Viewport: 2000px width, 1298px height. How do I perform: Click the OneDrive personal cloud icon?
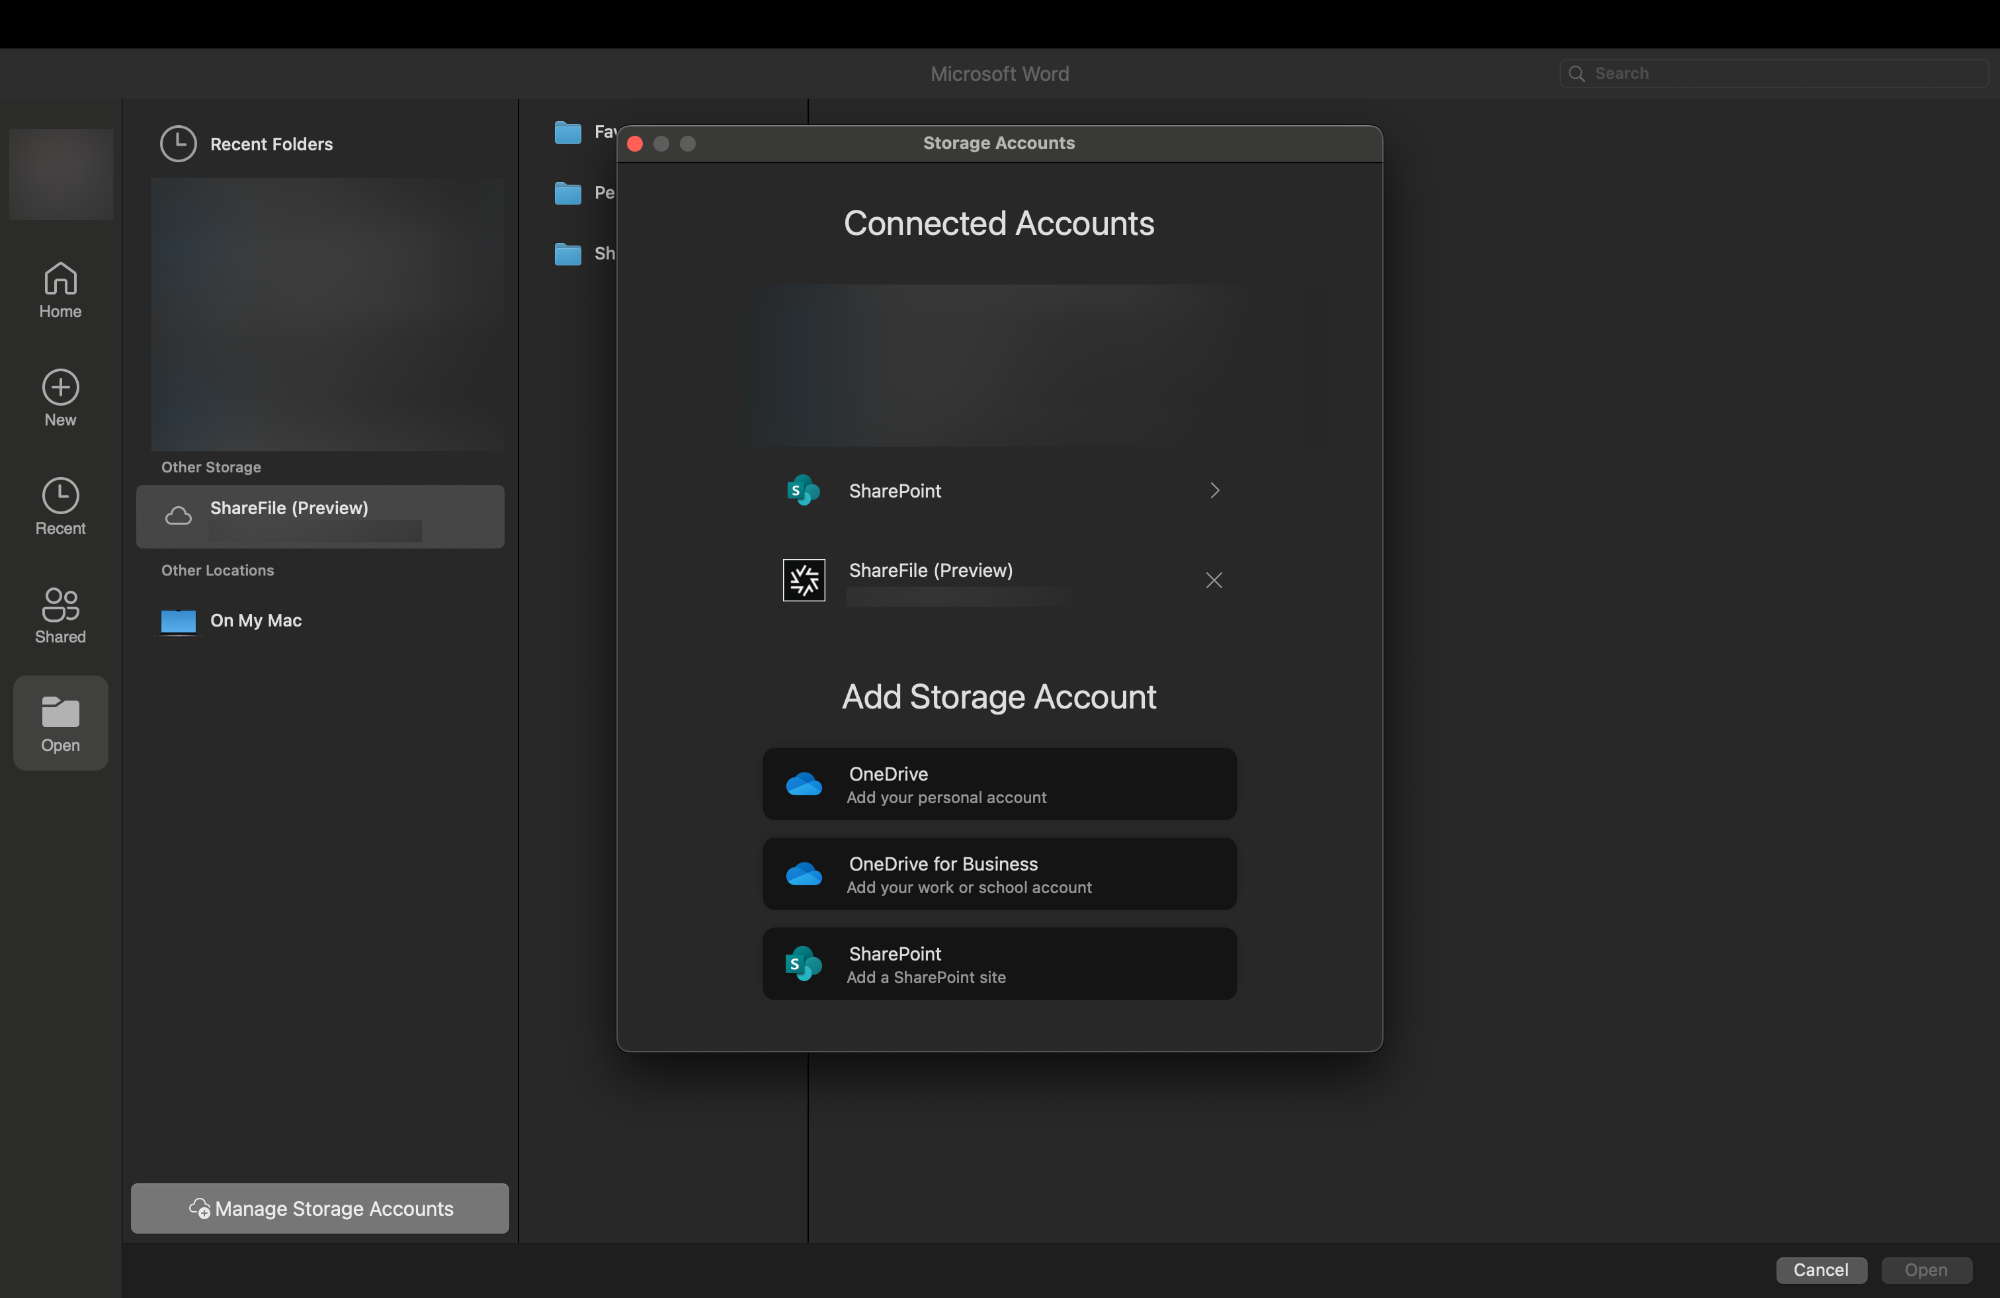tap(804, 785)
